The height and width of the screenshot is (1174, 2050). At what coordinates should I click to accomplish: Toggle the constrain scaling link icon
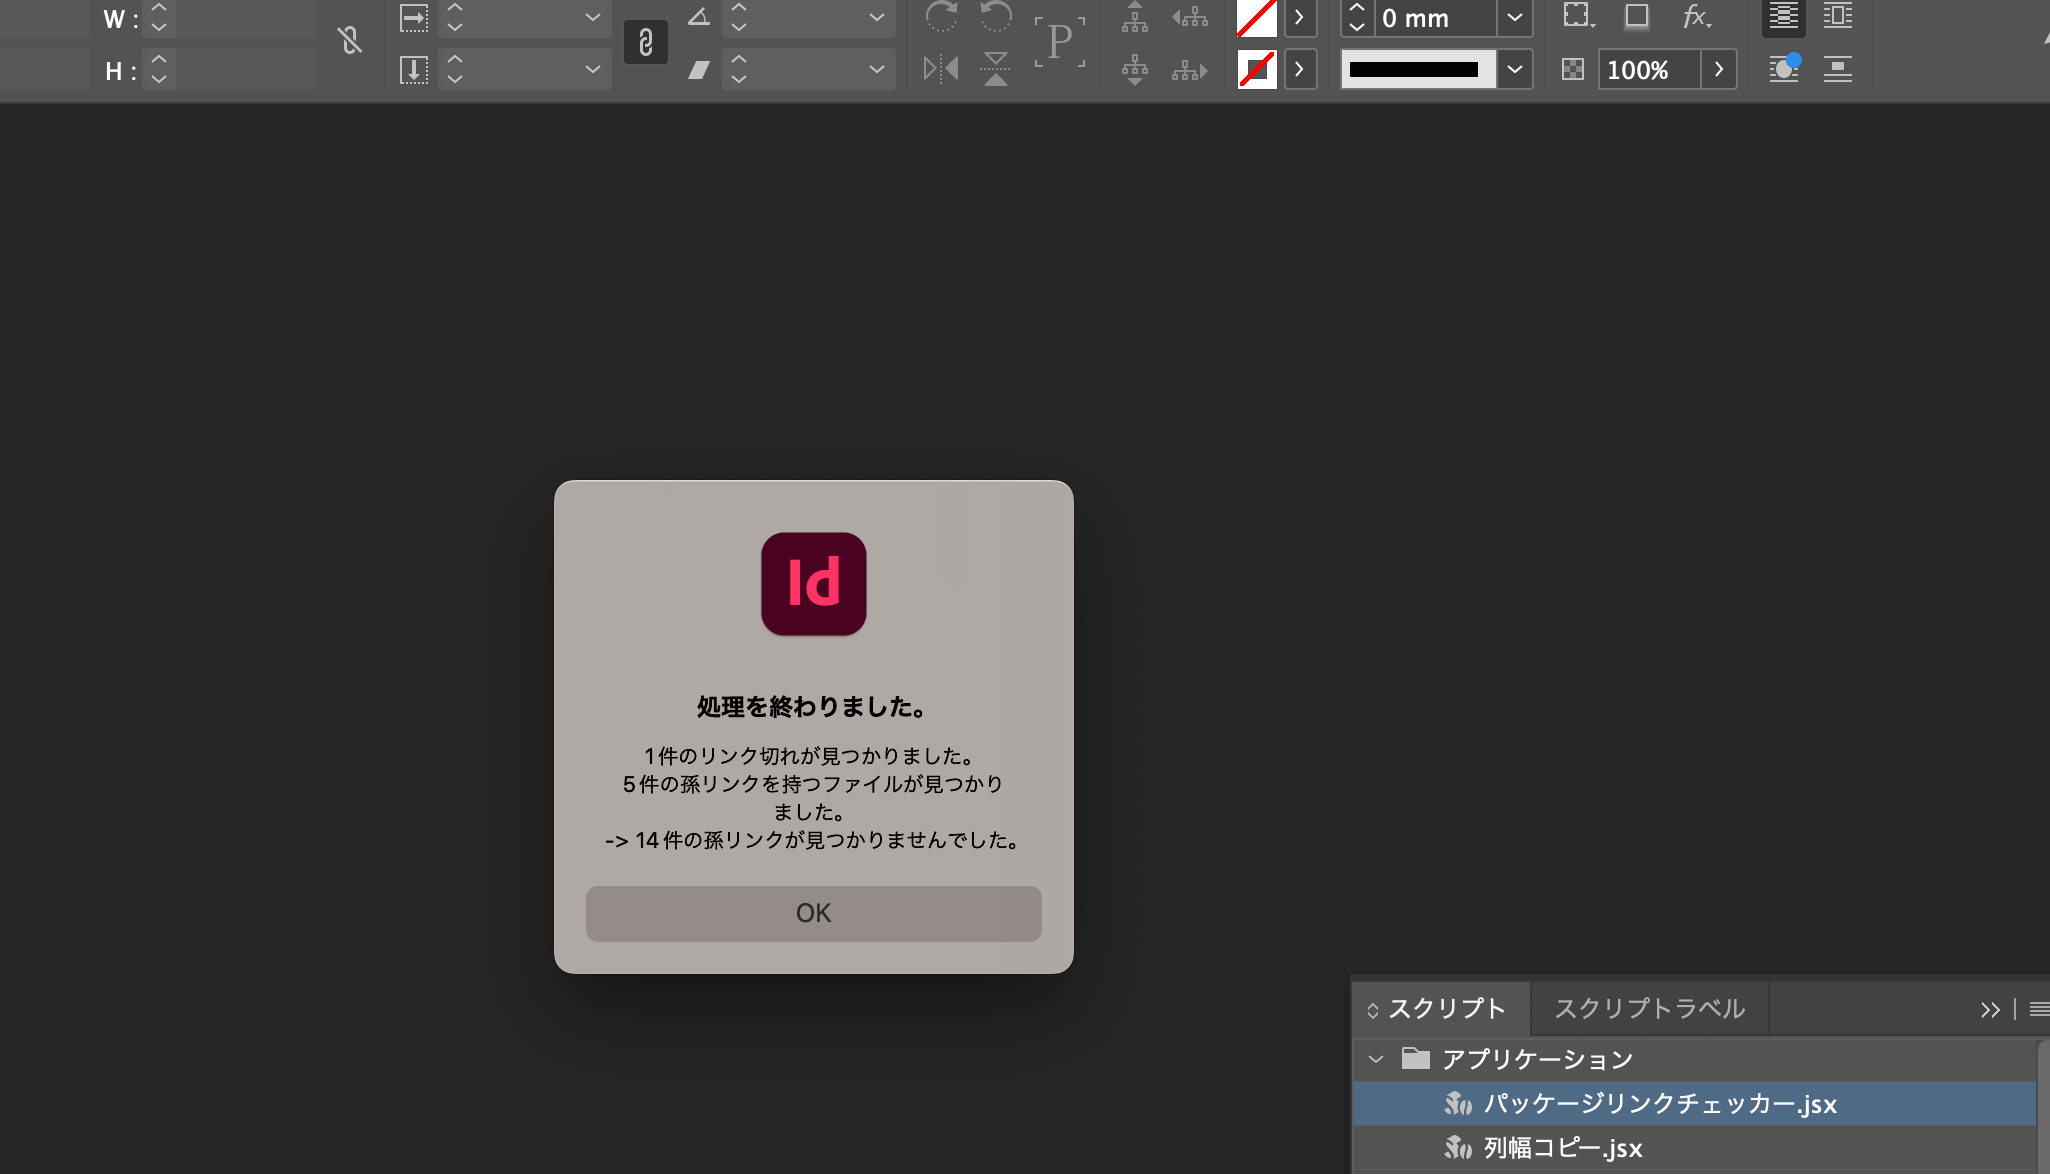(645, 42)
